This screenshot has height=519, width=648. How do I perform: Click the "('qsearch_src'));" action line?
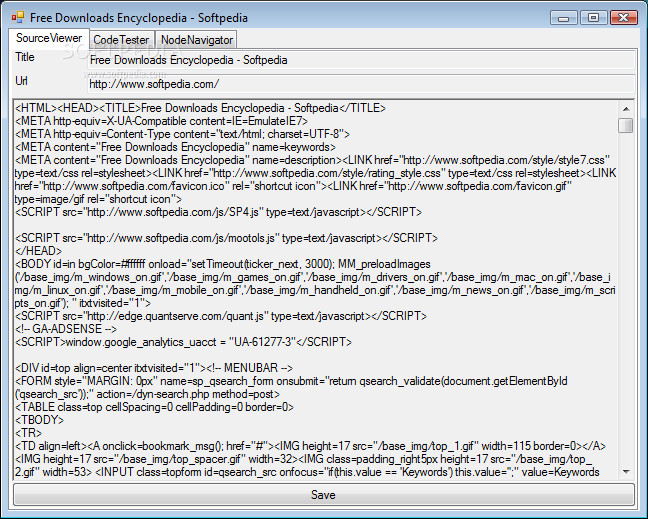point(147,394)
